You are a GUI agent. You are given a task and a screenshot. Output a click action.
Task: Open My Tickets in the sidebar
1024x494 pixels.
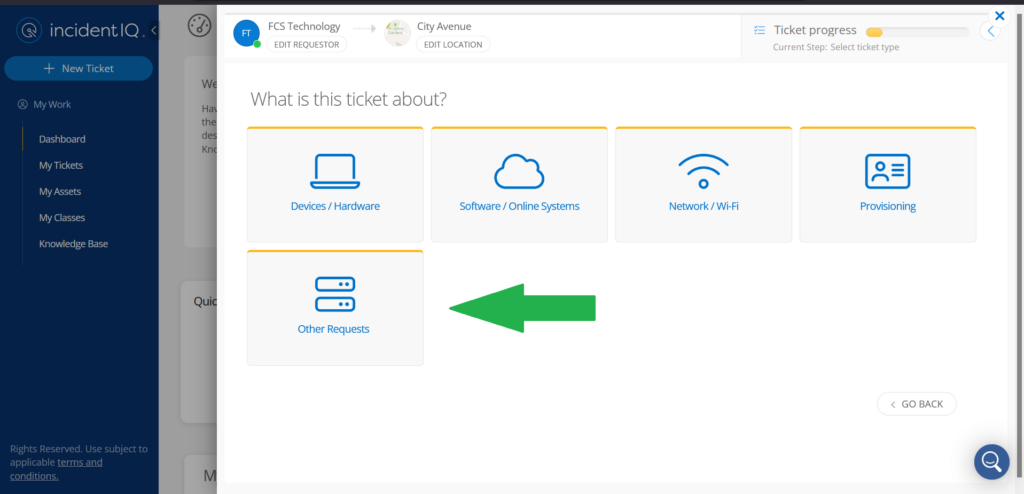coord(61,165)
